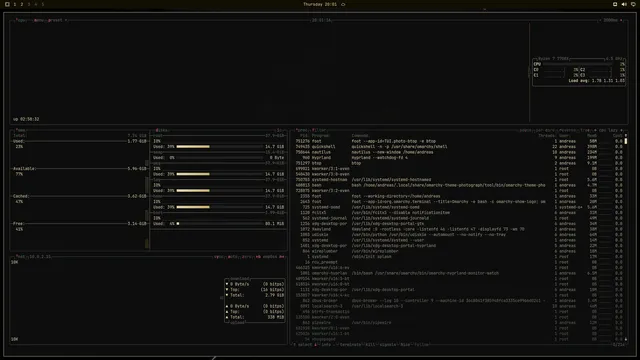Click the Pid column header
640x360 pixels.
click(x=304, y=136)
